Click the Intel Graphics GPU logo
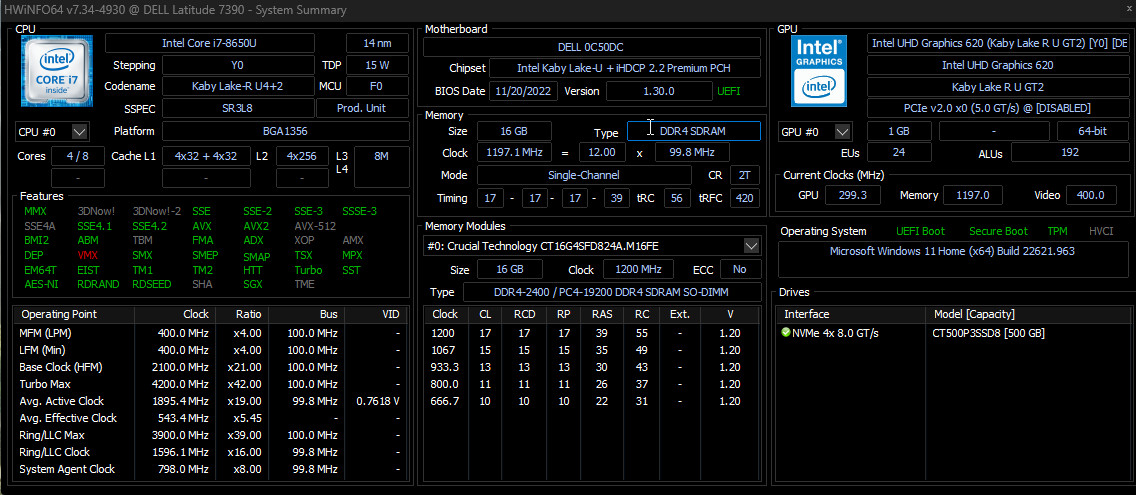This screenshot has width=1136, height=495. (821, 69)
